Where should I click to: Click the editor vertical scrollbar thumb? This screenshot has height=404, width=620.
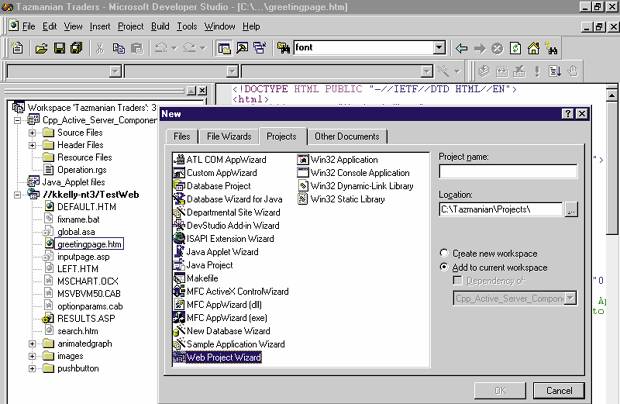pos(612,168)
